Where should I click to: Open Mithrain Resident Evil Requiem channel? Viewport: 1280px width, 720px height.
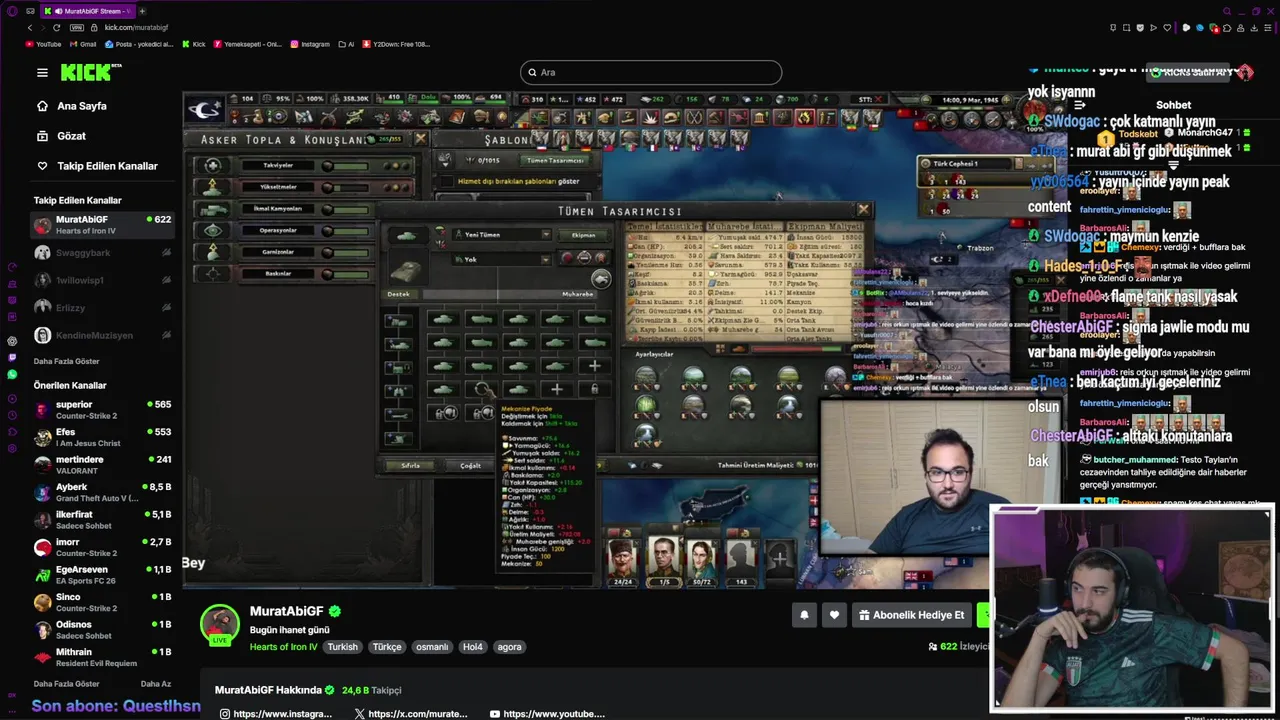tap(102, 657)
